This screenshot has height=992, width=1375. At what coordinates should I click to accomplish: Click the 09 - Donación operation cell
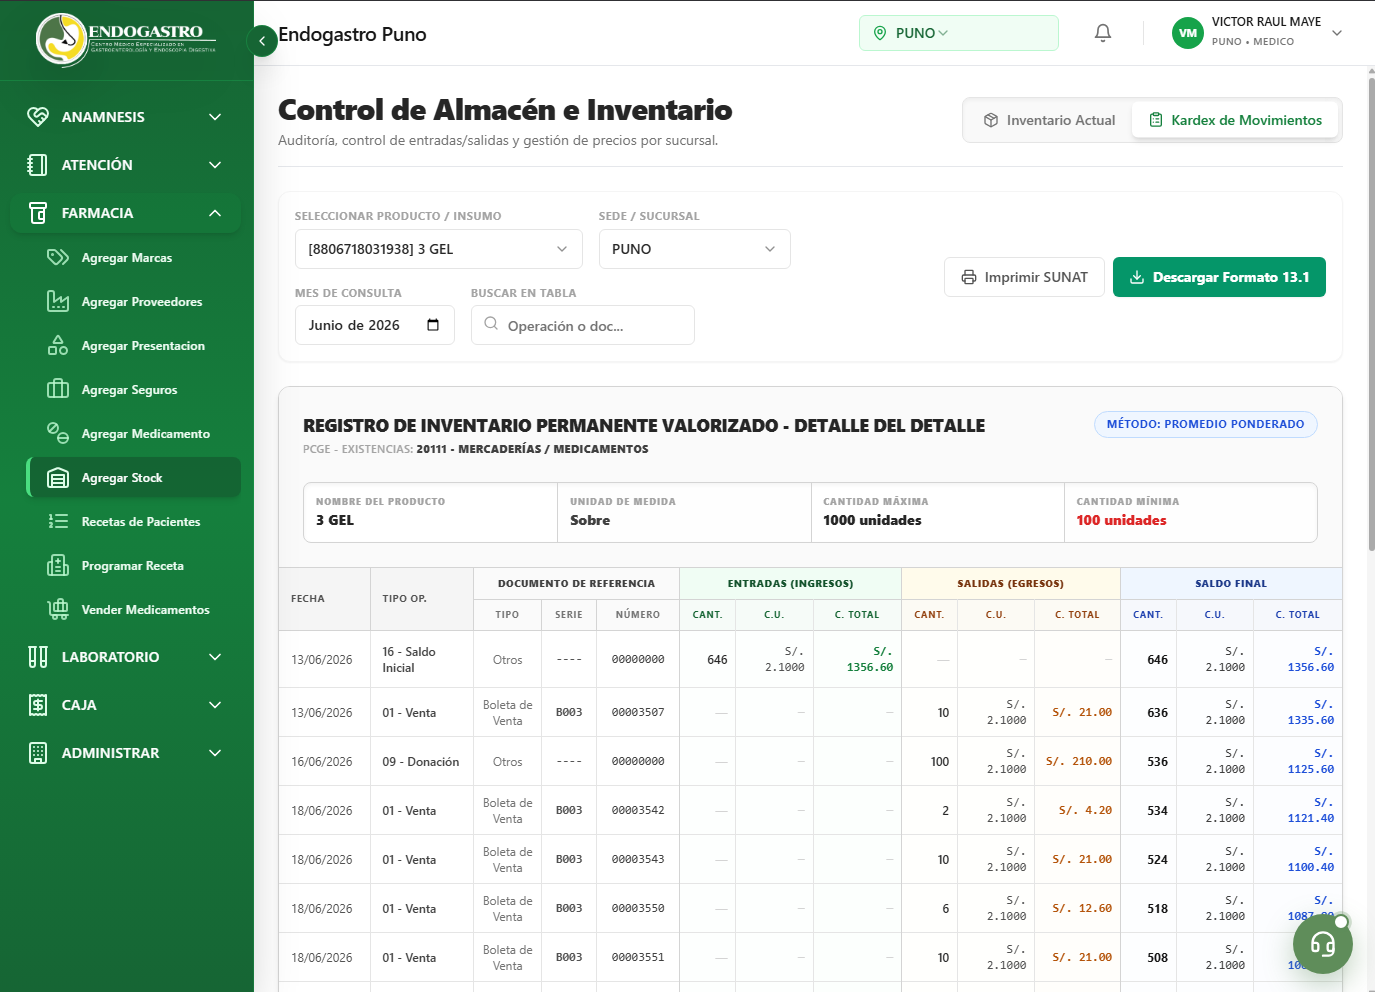(x=421, y=762)
